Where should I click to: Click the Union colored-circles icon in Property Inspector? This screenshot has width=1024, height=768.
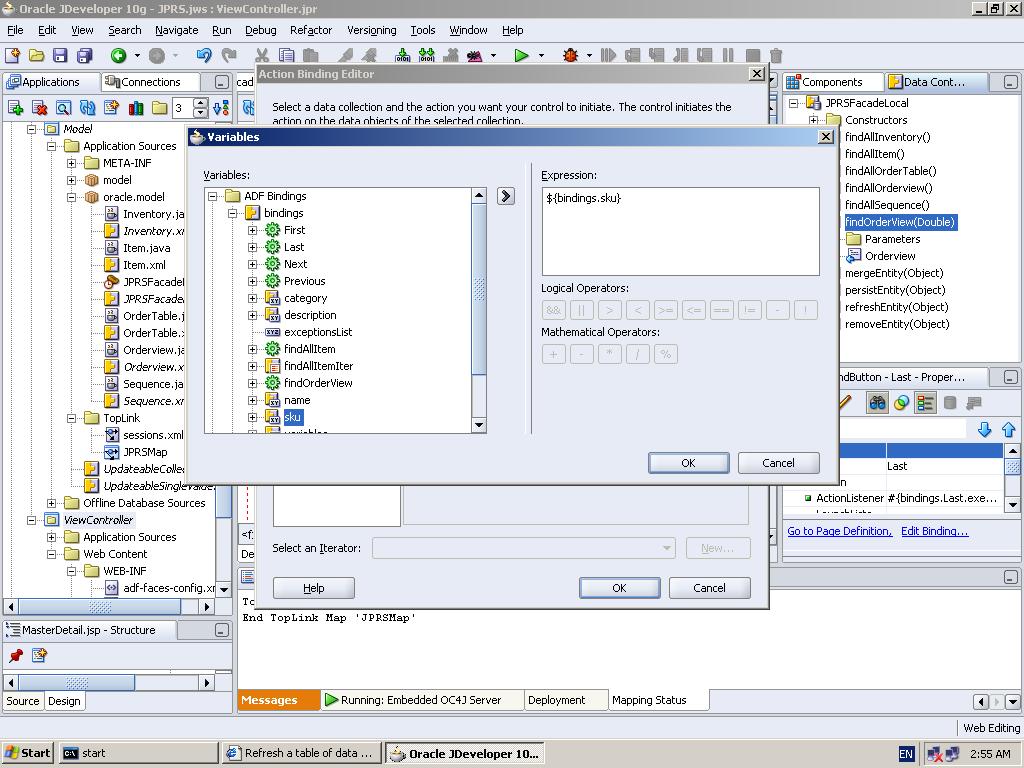[901, 403]
